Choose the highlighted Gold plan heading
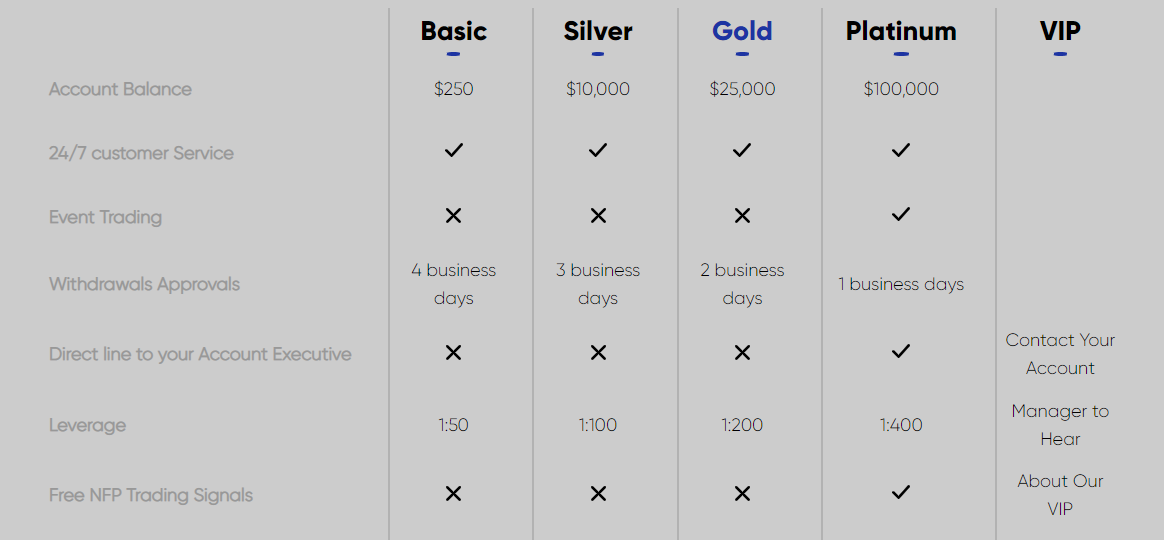The height and width of the screenshot is (540, 1164). [742, 31]
